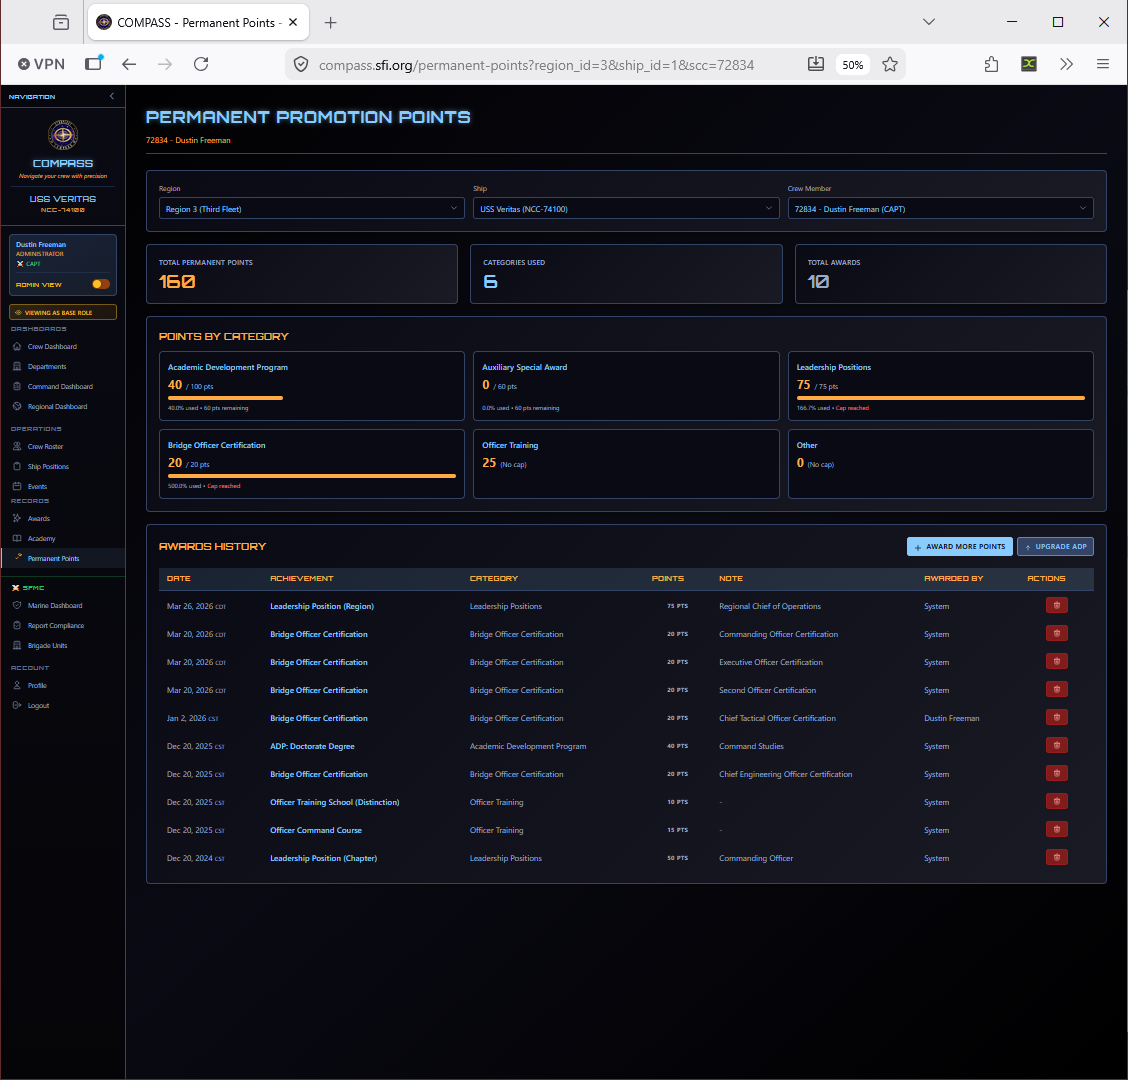The height and width of the screenshot is (1080, 1128).
Task: Open a new browser tab
Action: point(330,22)
